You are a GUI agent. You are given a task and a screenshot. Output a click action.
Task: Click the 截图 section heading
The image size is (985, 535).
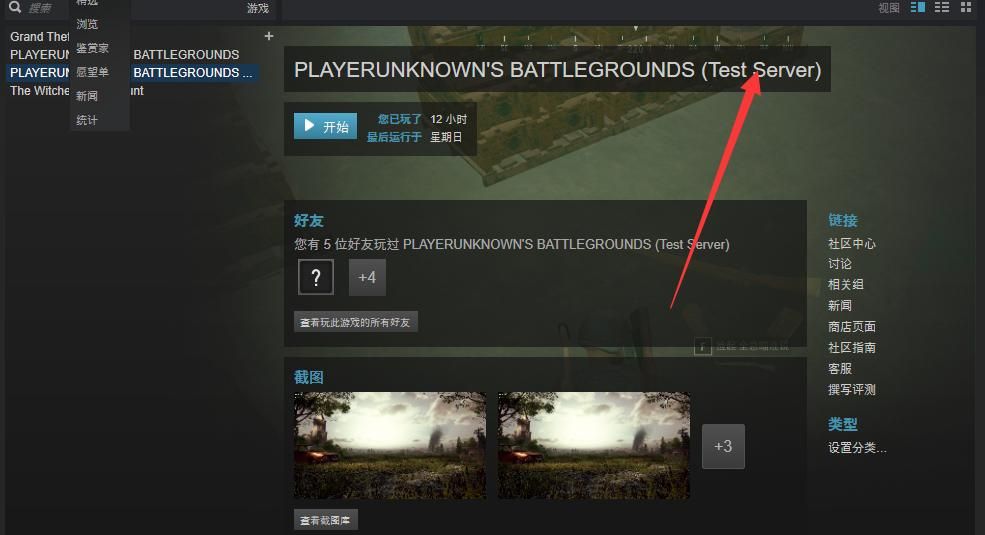coord(309,377)
